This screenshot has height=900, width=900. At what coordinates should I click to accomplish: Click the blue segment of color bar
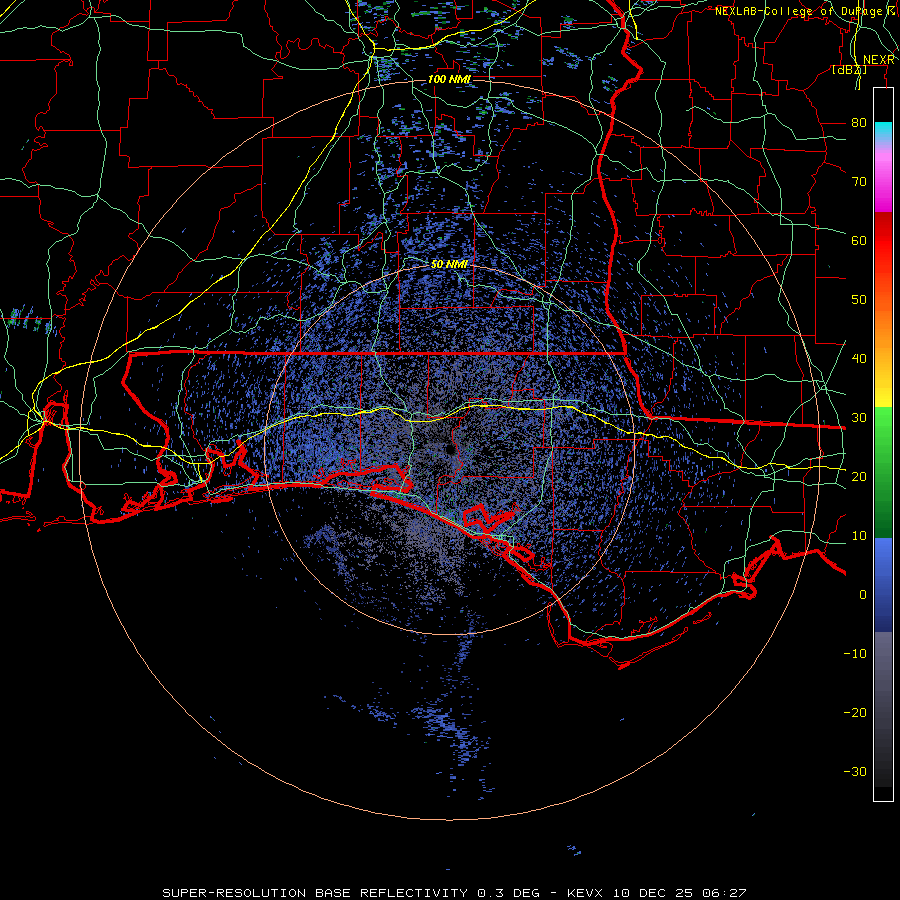tap(883, 583)
